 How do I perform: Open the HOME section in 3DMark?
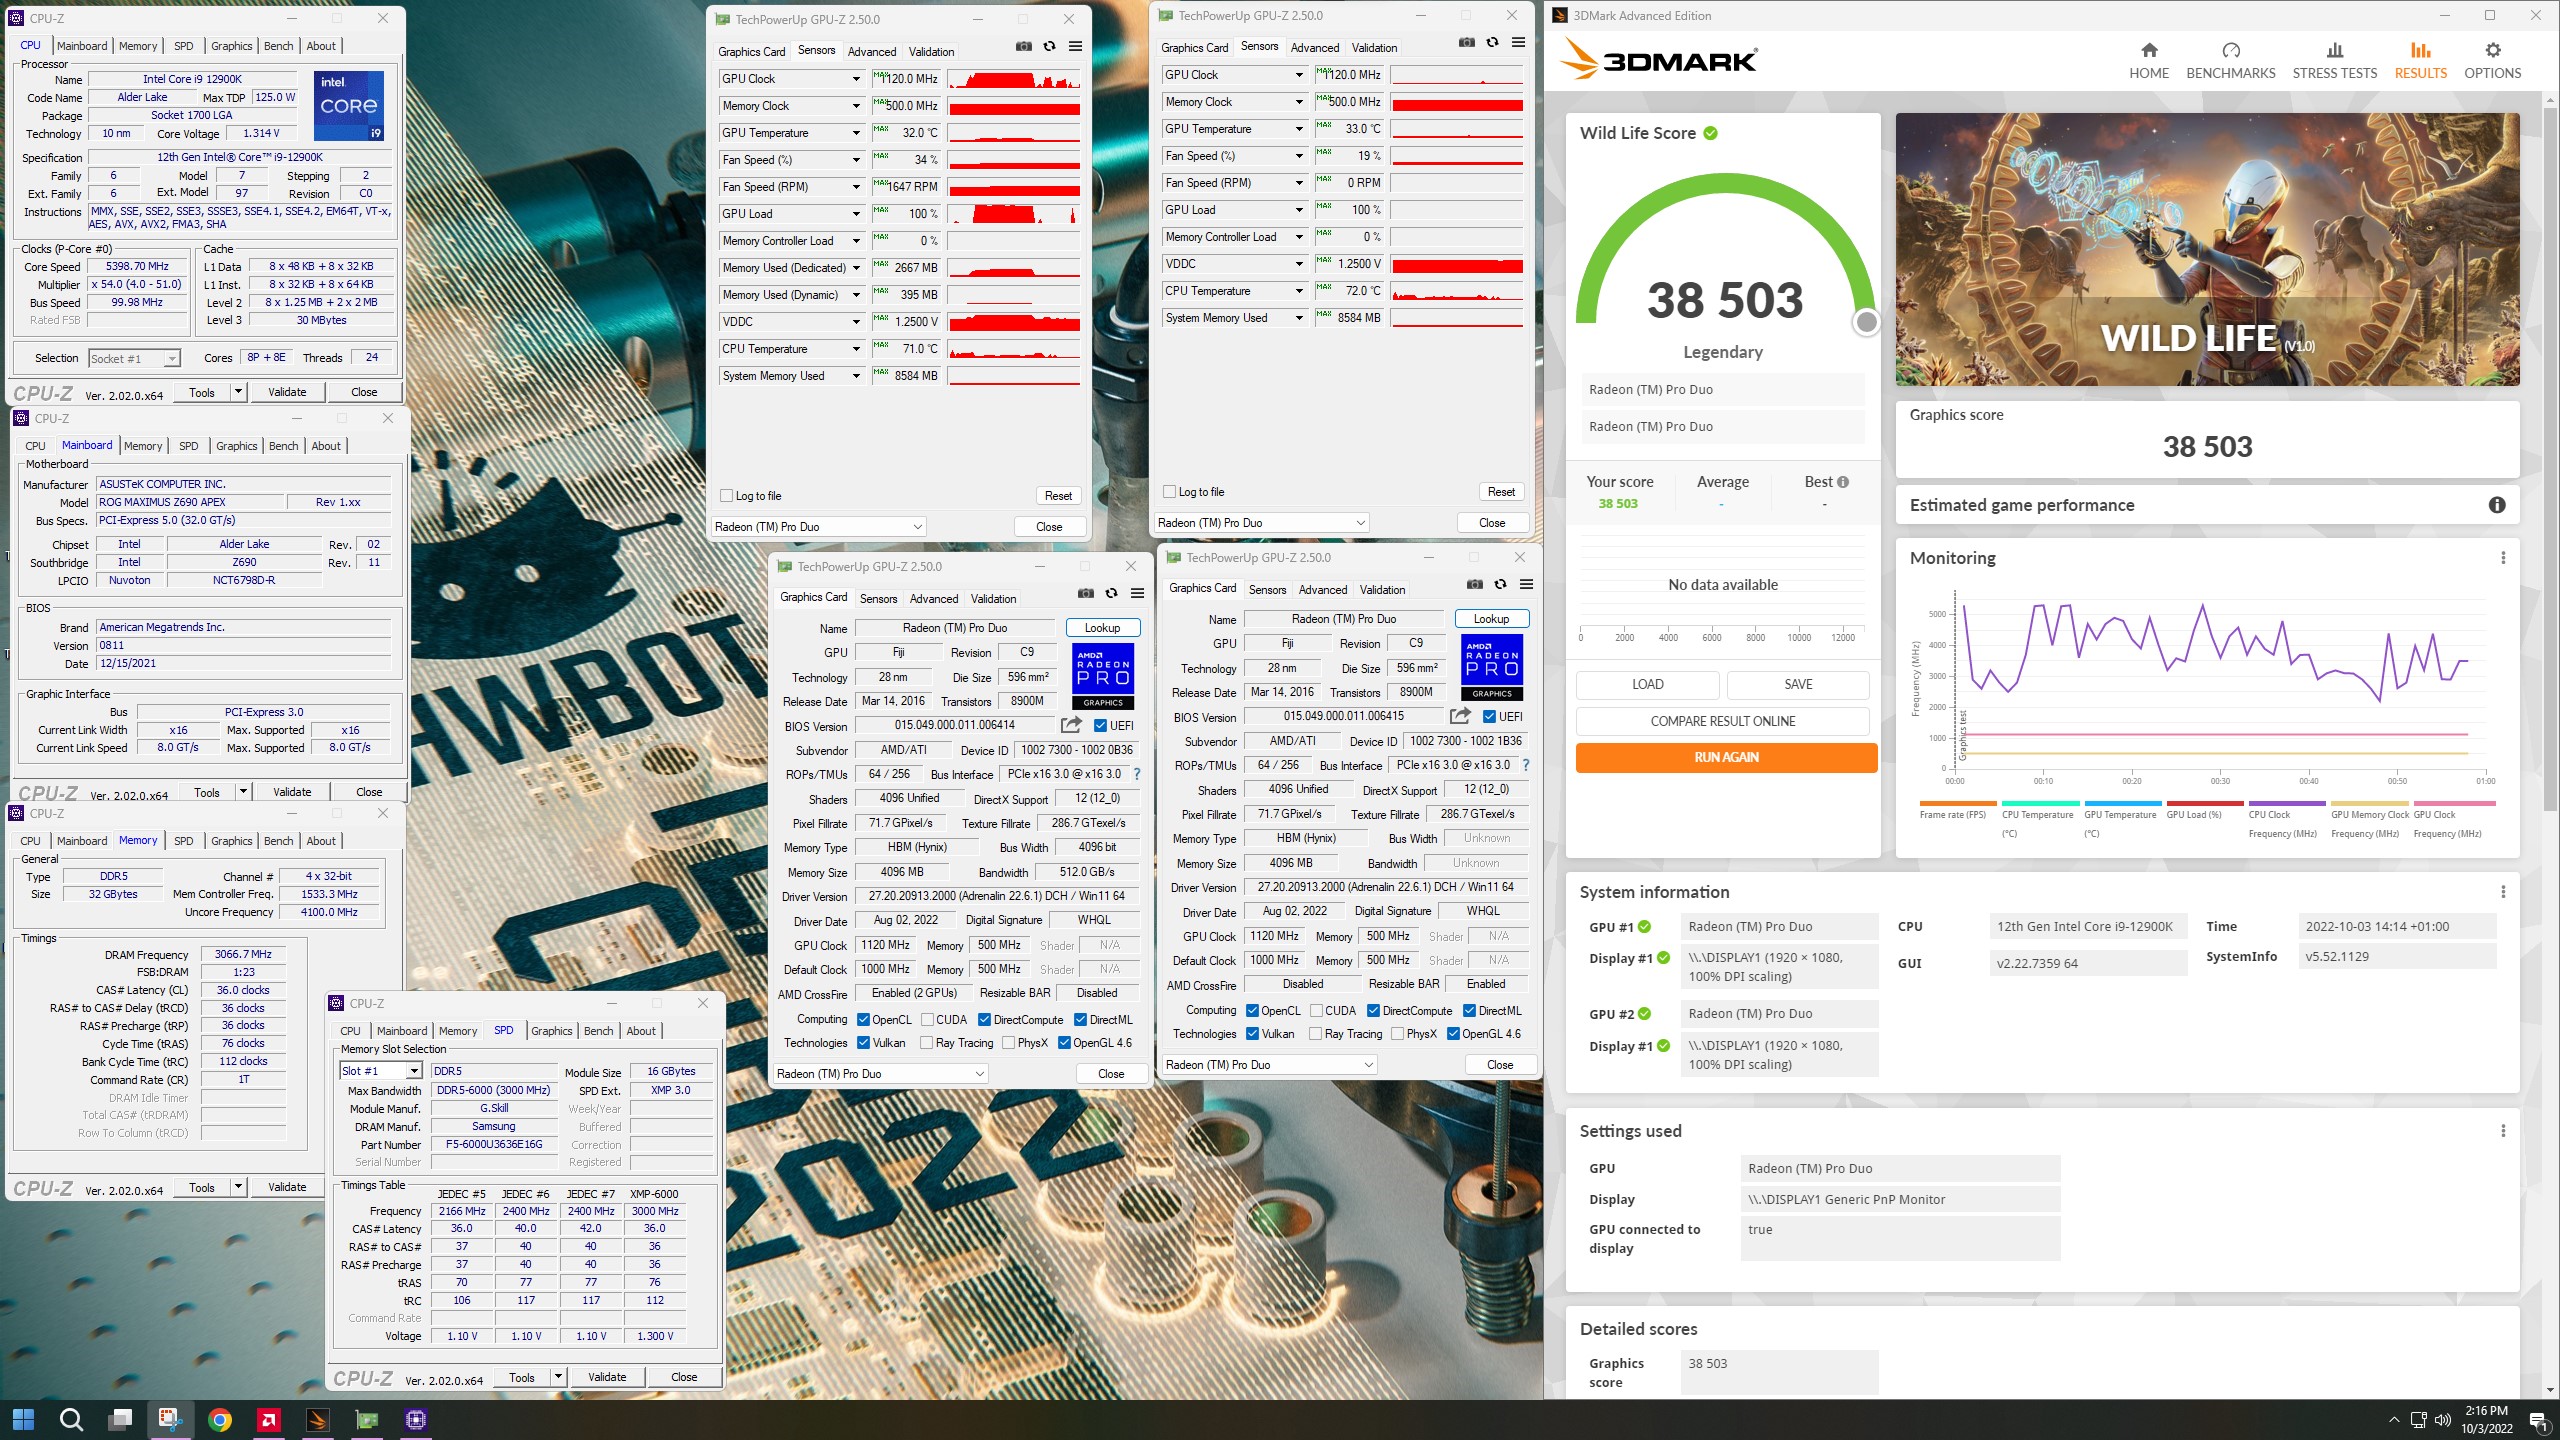[2149, 61]
